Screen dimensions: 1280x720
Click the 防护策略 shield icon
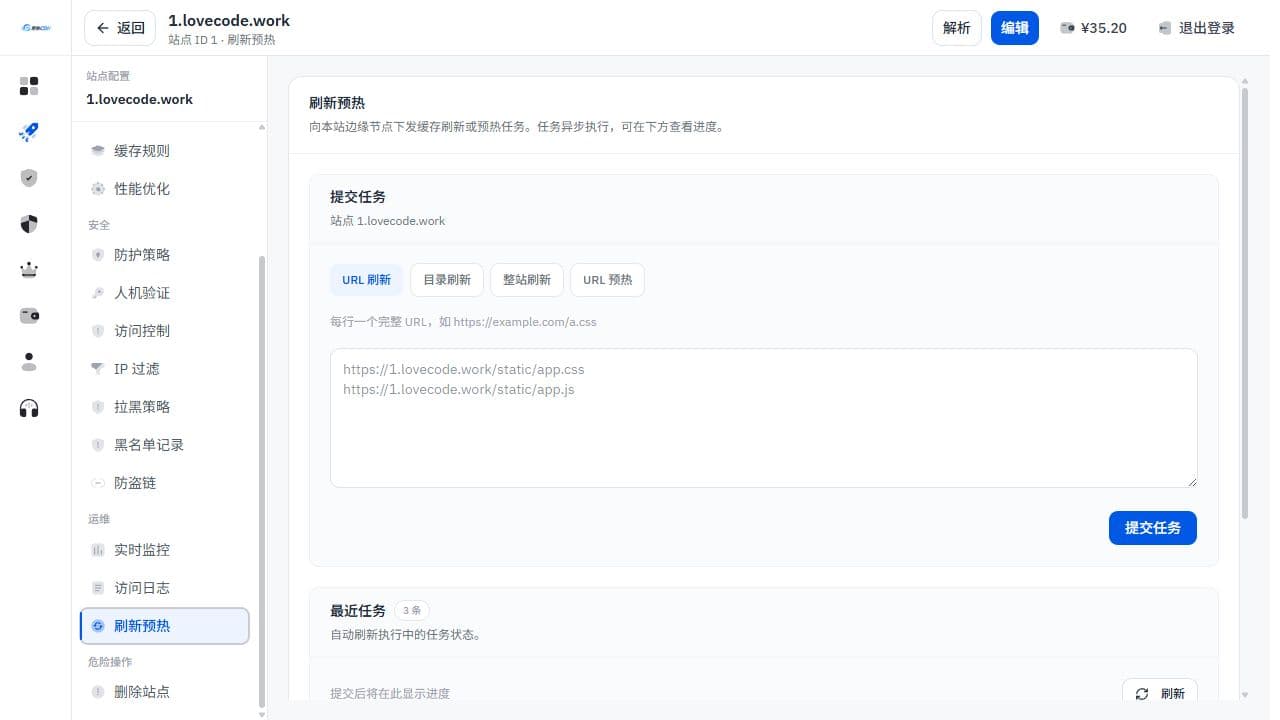point(98,255)
